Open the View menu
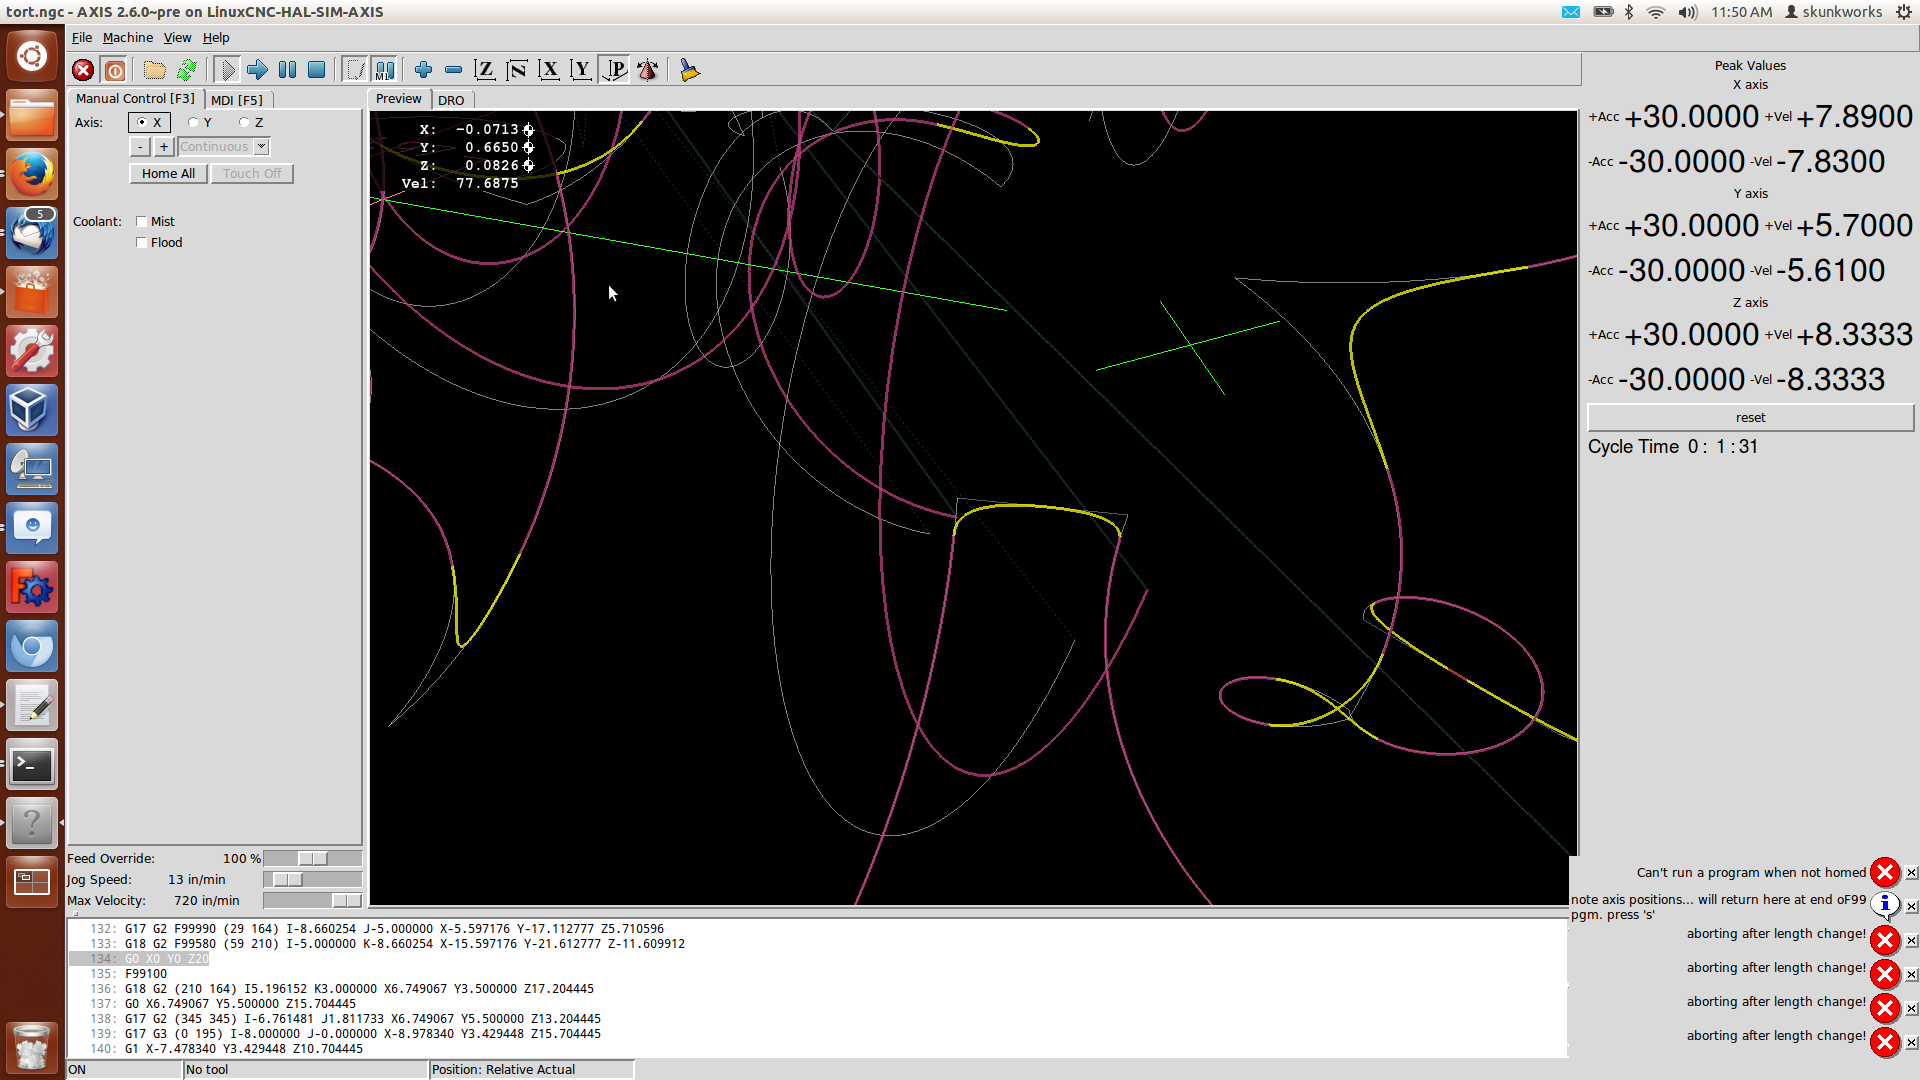This screenshot has height=1080, width=1920. point(177,38)
